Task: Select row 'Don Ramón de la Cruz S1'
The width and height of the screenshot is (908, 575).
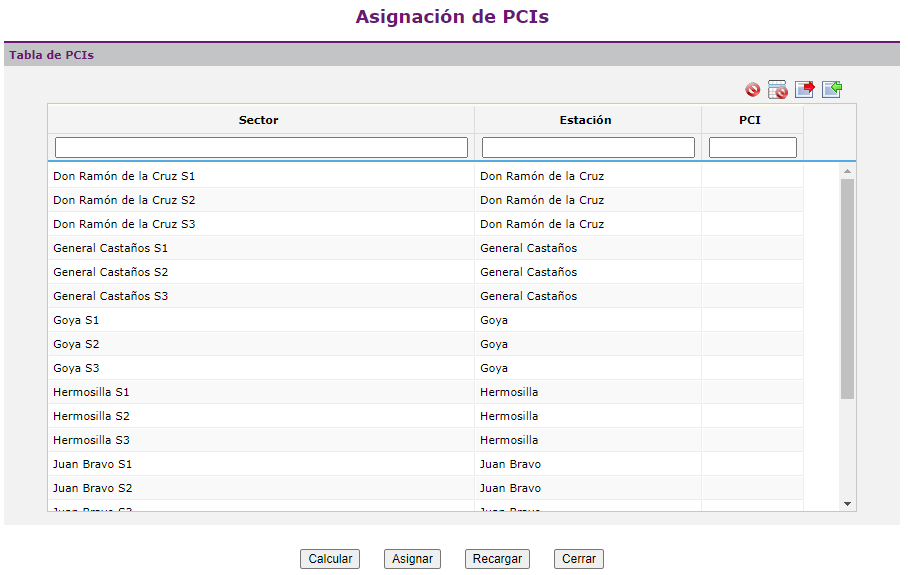Action: 426,176
